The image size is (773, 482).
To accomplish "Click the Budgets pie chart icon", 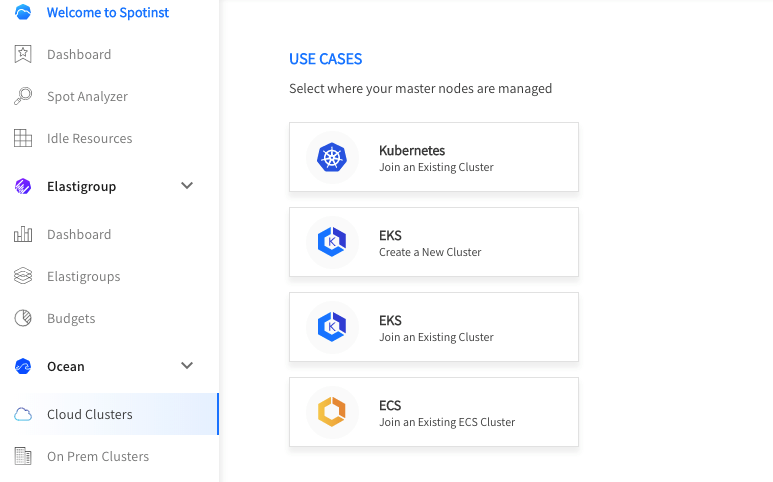I will [23, 319].
